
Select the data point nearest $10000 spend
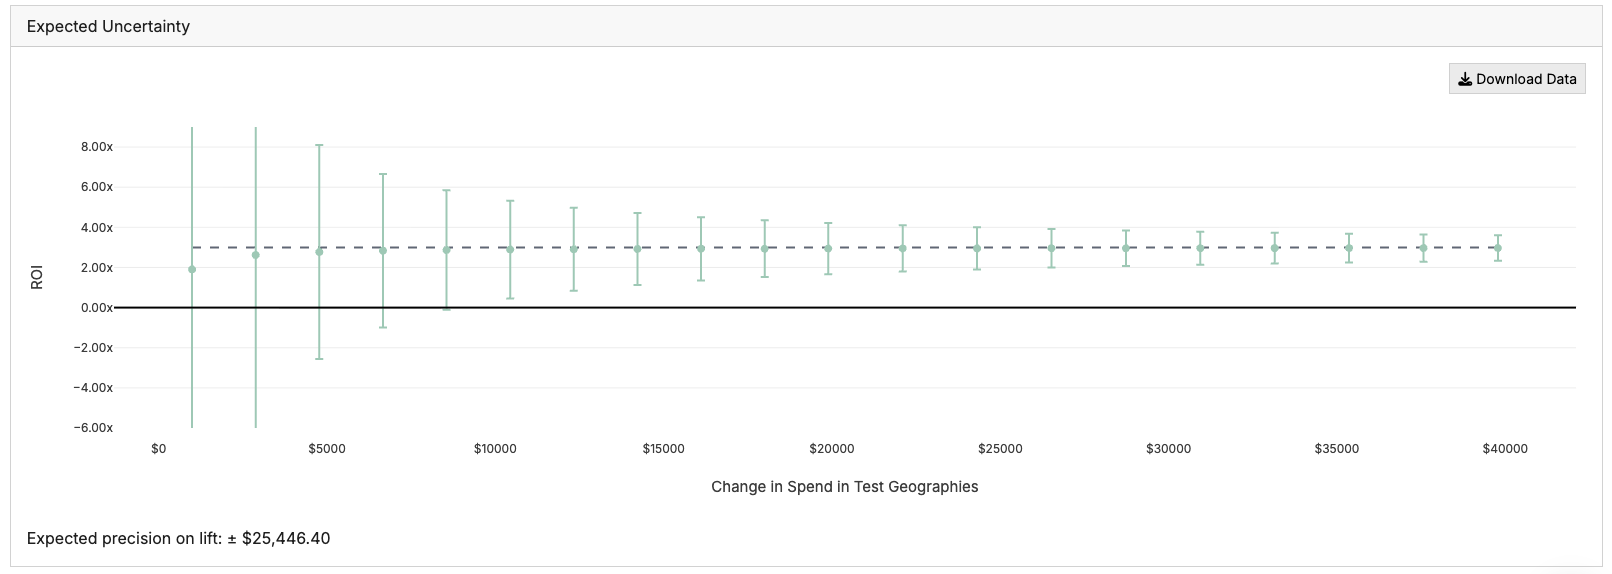click(x=510, y=249)
